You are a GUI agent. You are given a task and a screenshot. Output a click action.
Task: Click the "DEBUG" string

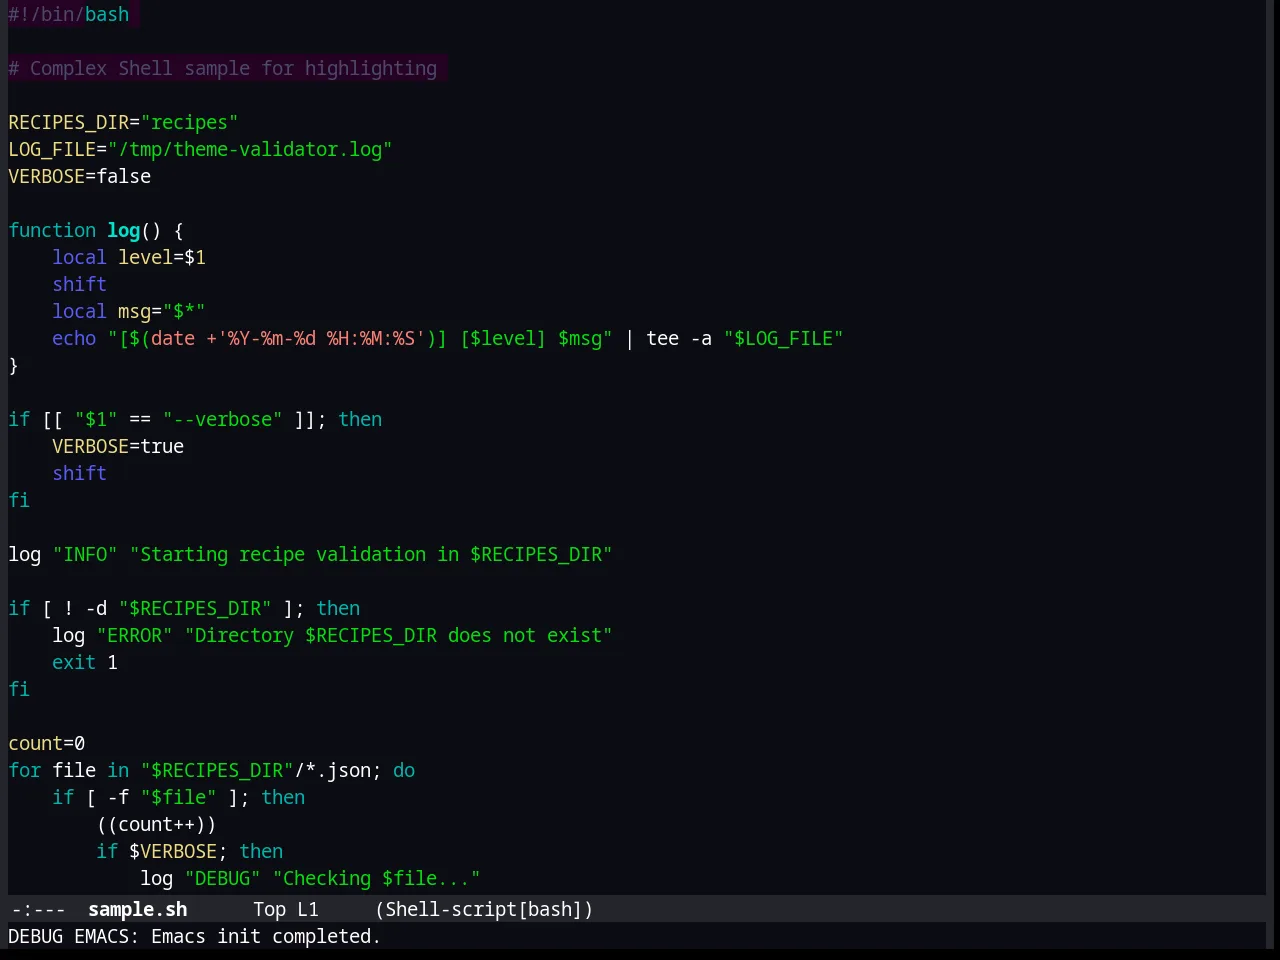222,878
